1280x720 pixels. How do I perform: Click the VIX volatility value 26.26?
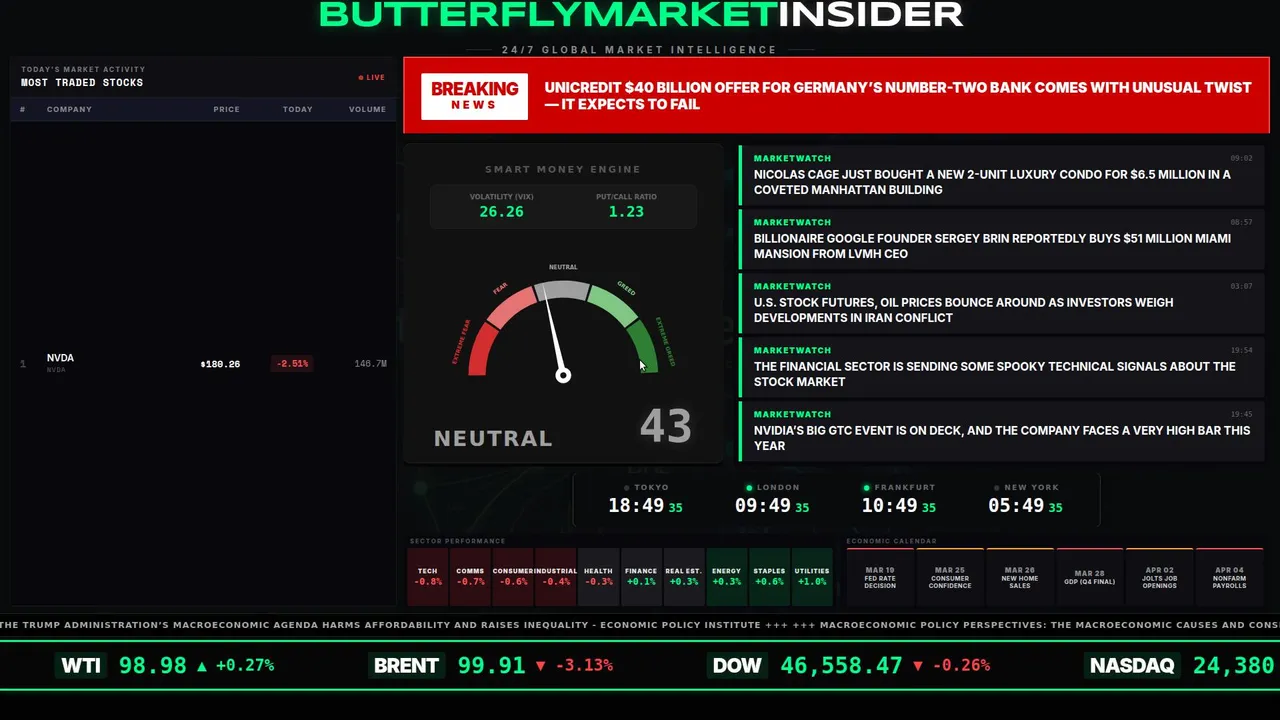[x=501, y=212]
